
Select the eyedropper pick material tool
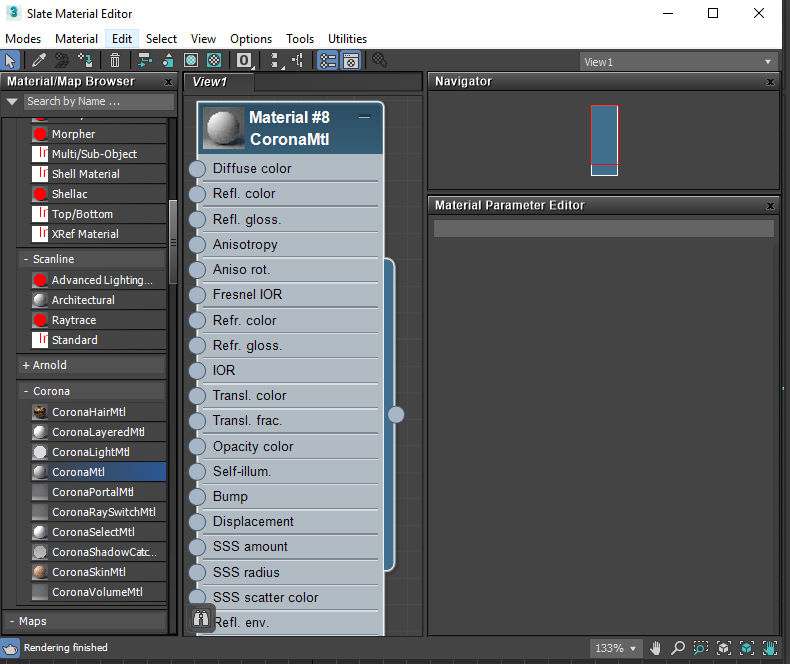point(39,61)
